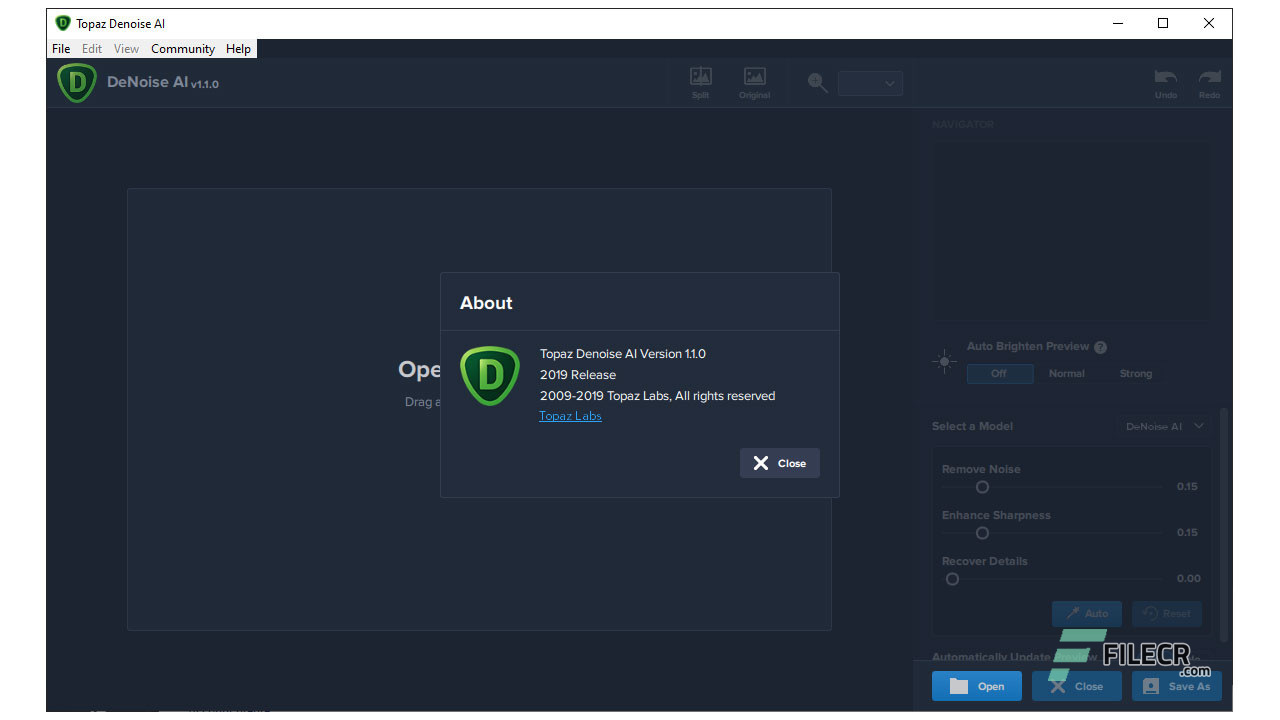
Task: Click the Auto Brighten Preview help icon
Action: [1100, 347]
